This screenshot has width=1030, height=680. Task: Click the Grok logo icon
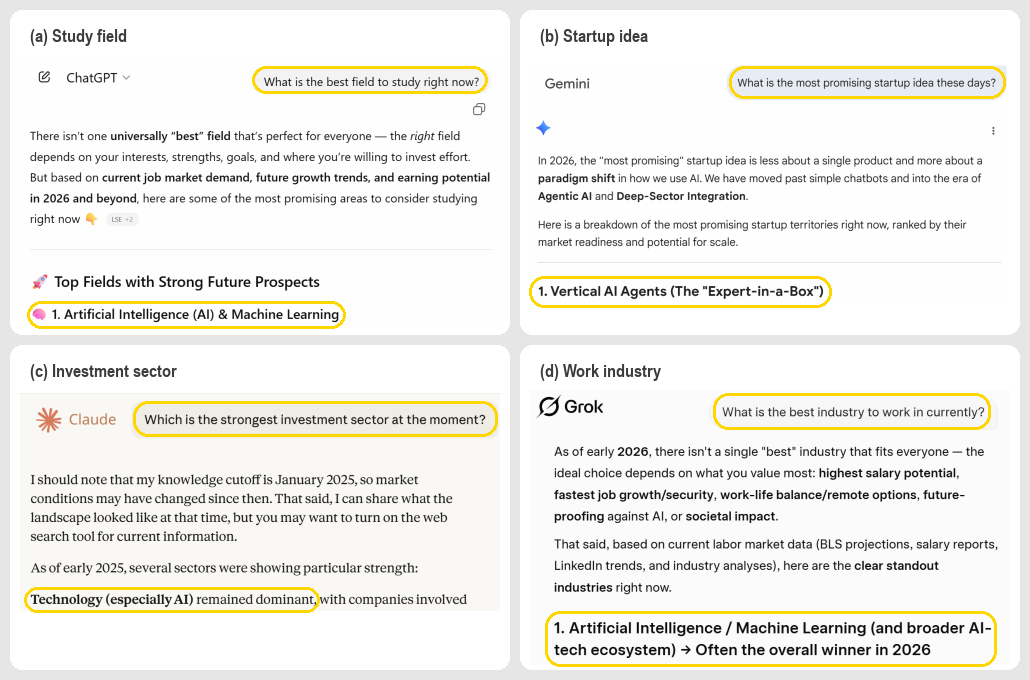tap(549, 407)
